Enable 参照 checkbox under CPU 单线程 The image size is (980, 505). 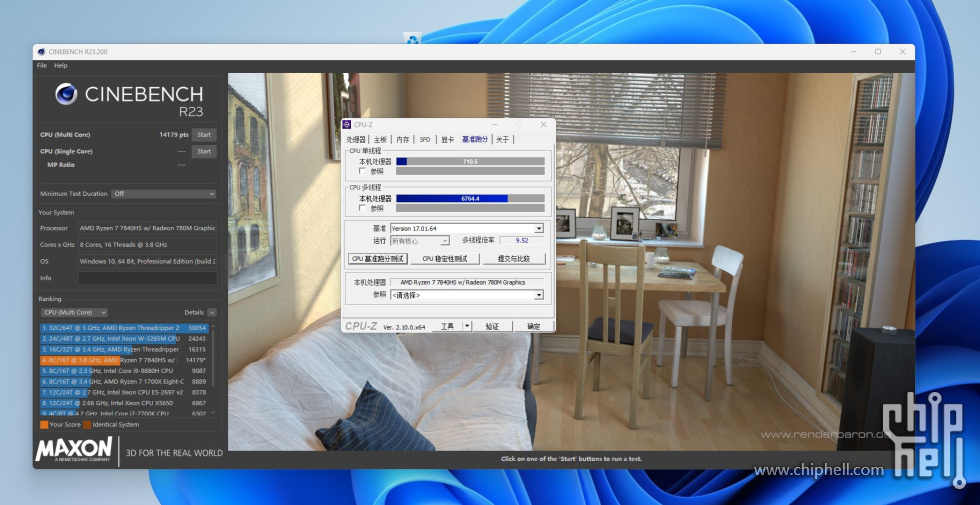pyautogui.click(x=362, y=171)
